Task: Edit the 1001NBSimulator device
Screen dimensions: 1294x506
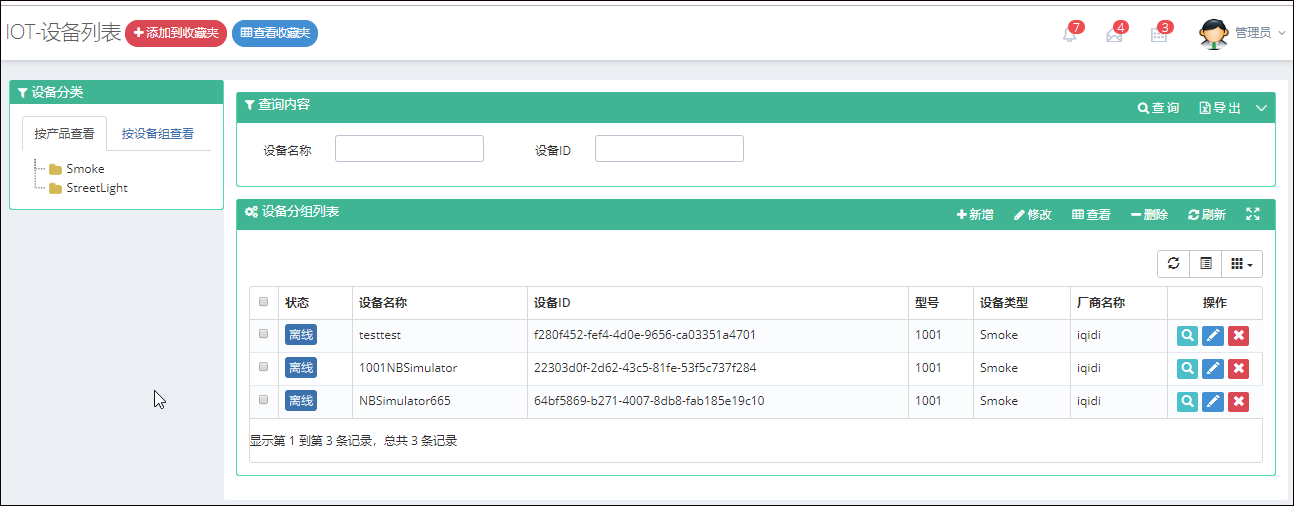Action: coord(1213,369)
